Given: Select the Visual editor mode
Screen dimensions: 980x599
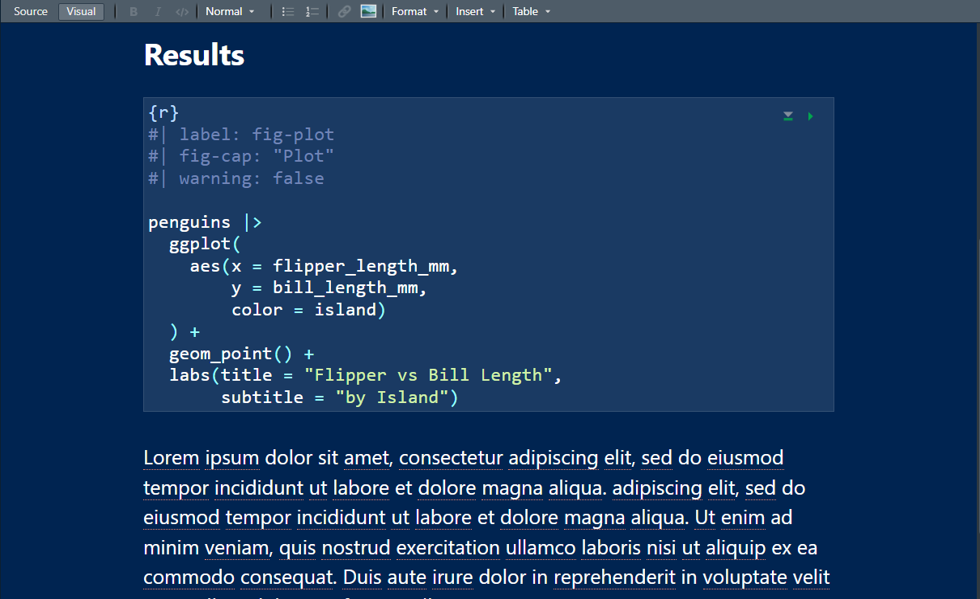Looking at the screenshot, I should click(81, 12).
